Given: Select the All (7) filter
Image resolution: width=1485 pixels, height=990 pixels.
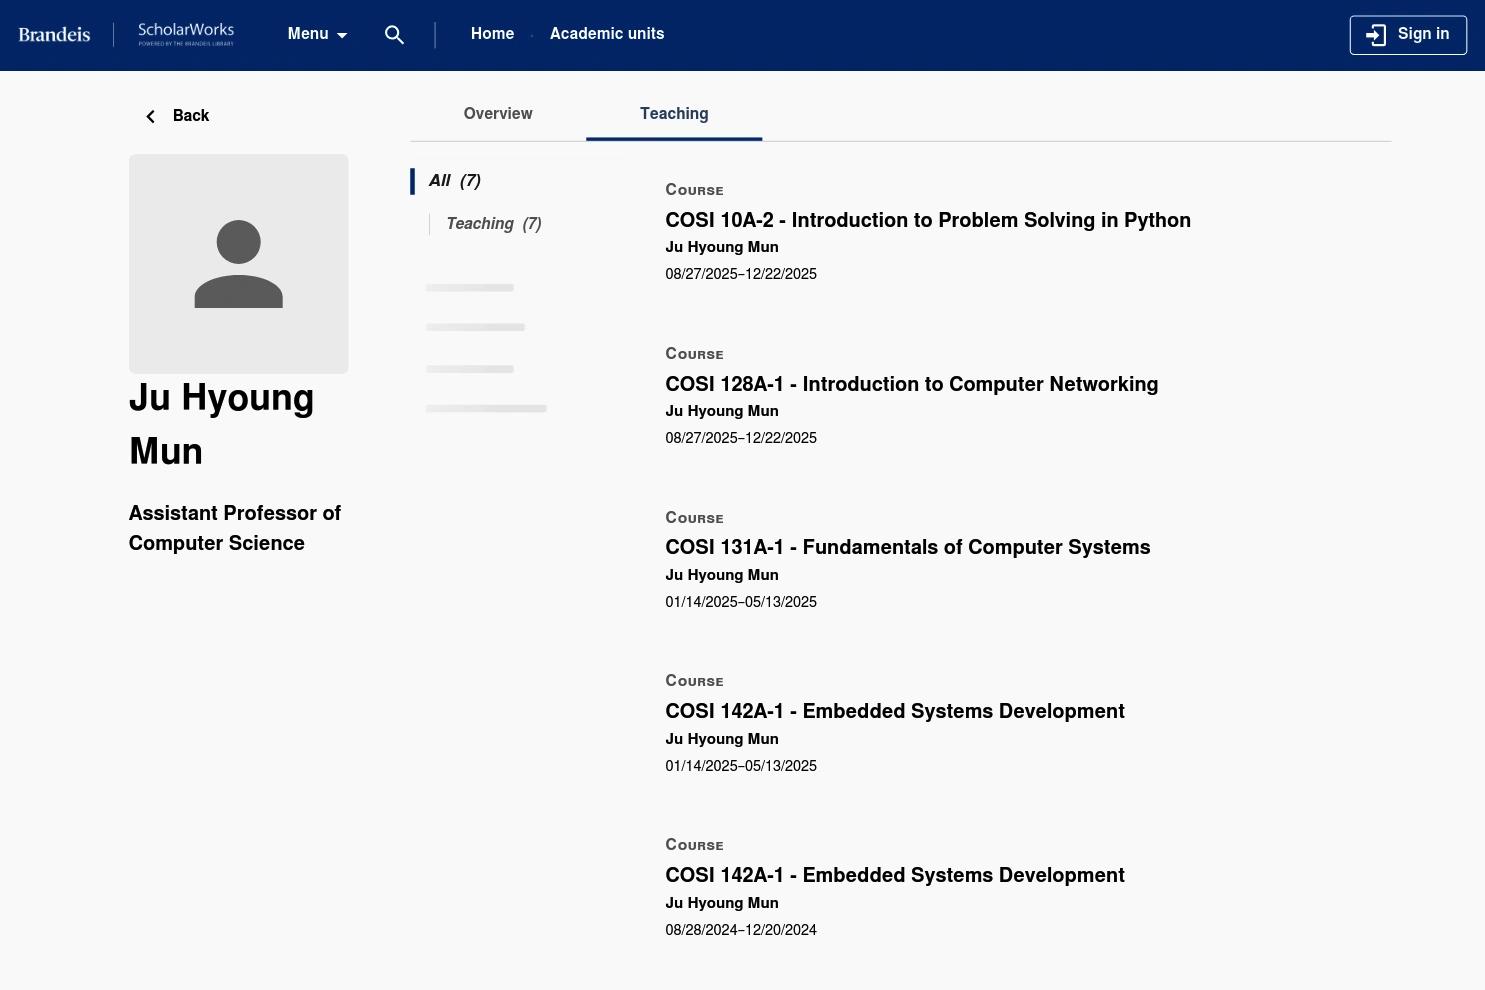Looking at the screenshot, I should [455, 181].
